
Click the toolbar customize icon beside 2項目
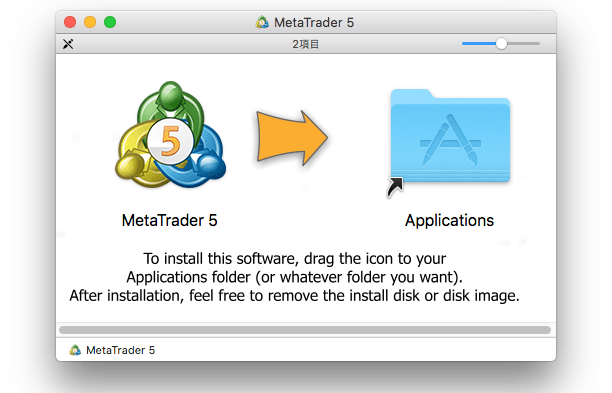coord(68,44)
